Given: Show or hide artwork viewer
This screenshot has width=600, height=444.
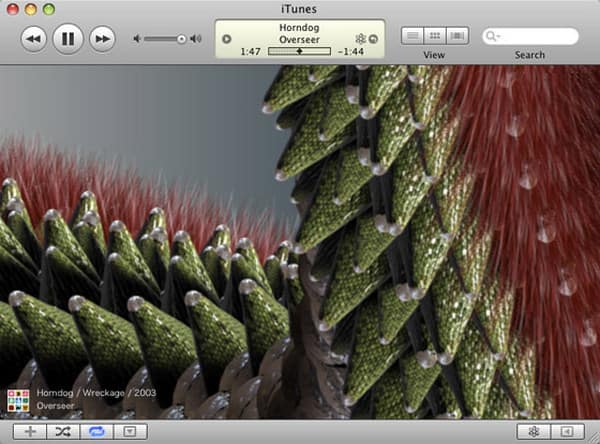Looking at the screenshot, I should (130, 432).
